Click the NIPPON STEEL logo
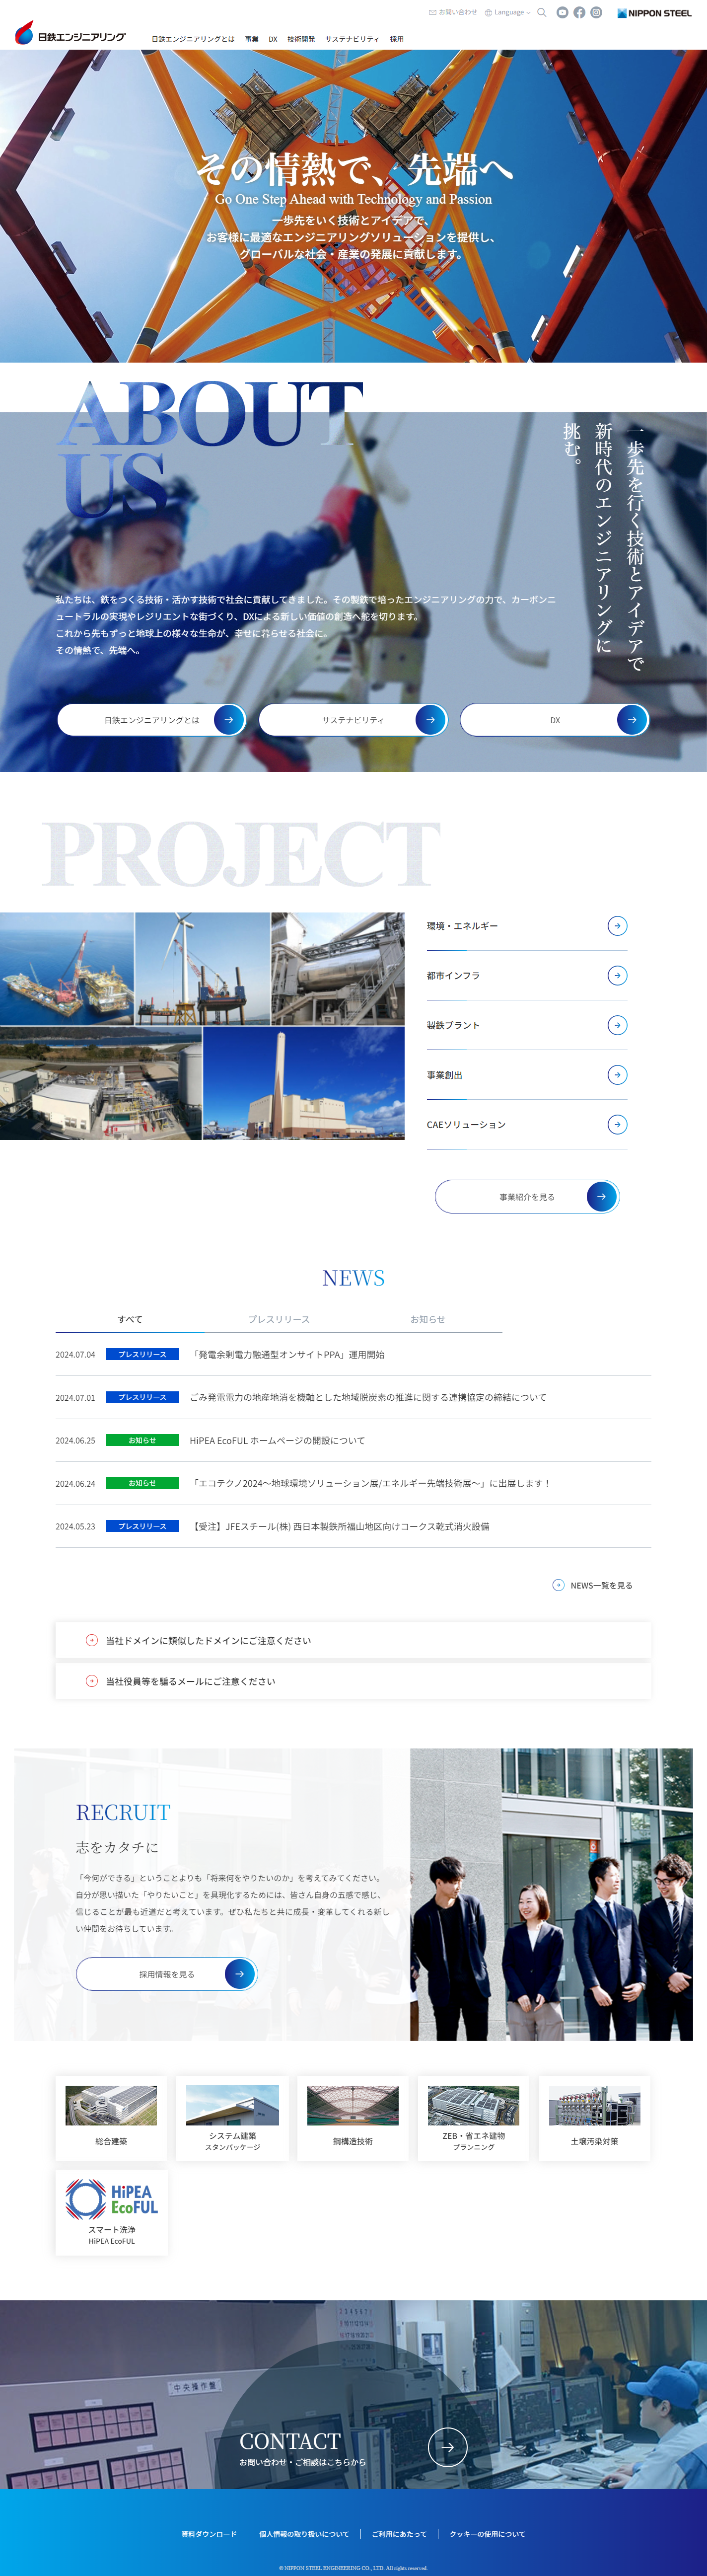This screenshot has width=707, height=2576. [654, 13]
